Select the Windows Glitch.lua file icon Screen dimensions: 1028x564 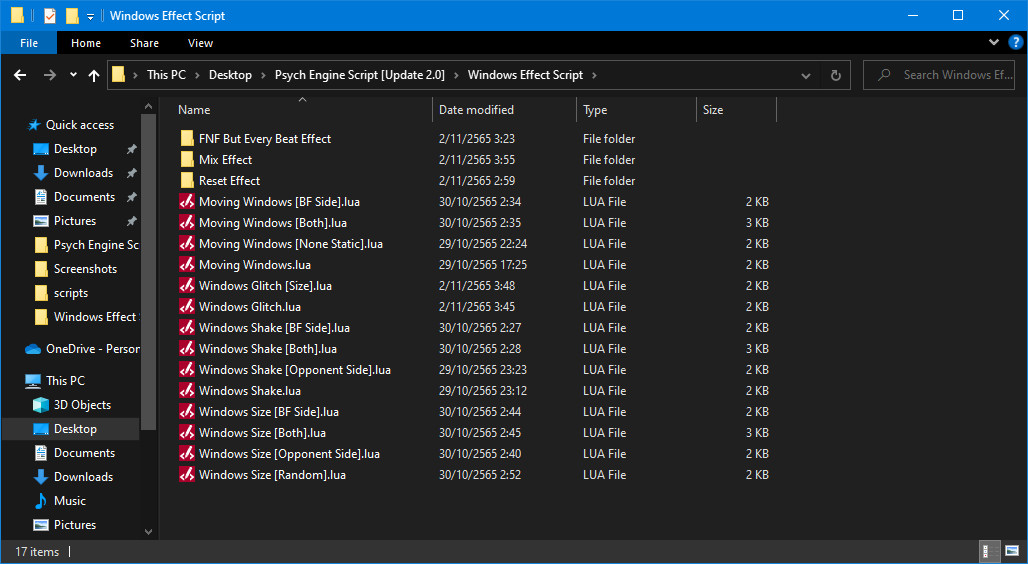coord(187,306)
